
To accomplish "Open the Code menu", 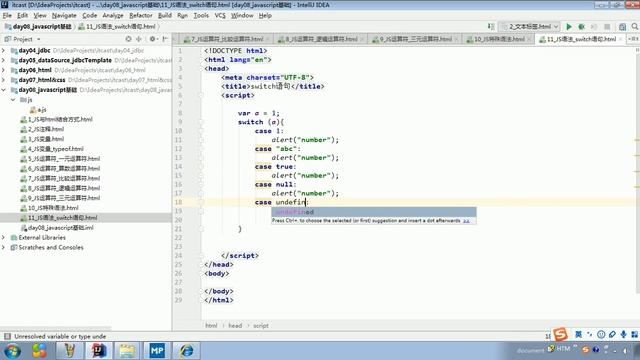I will 89,16.
